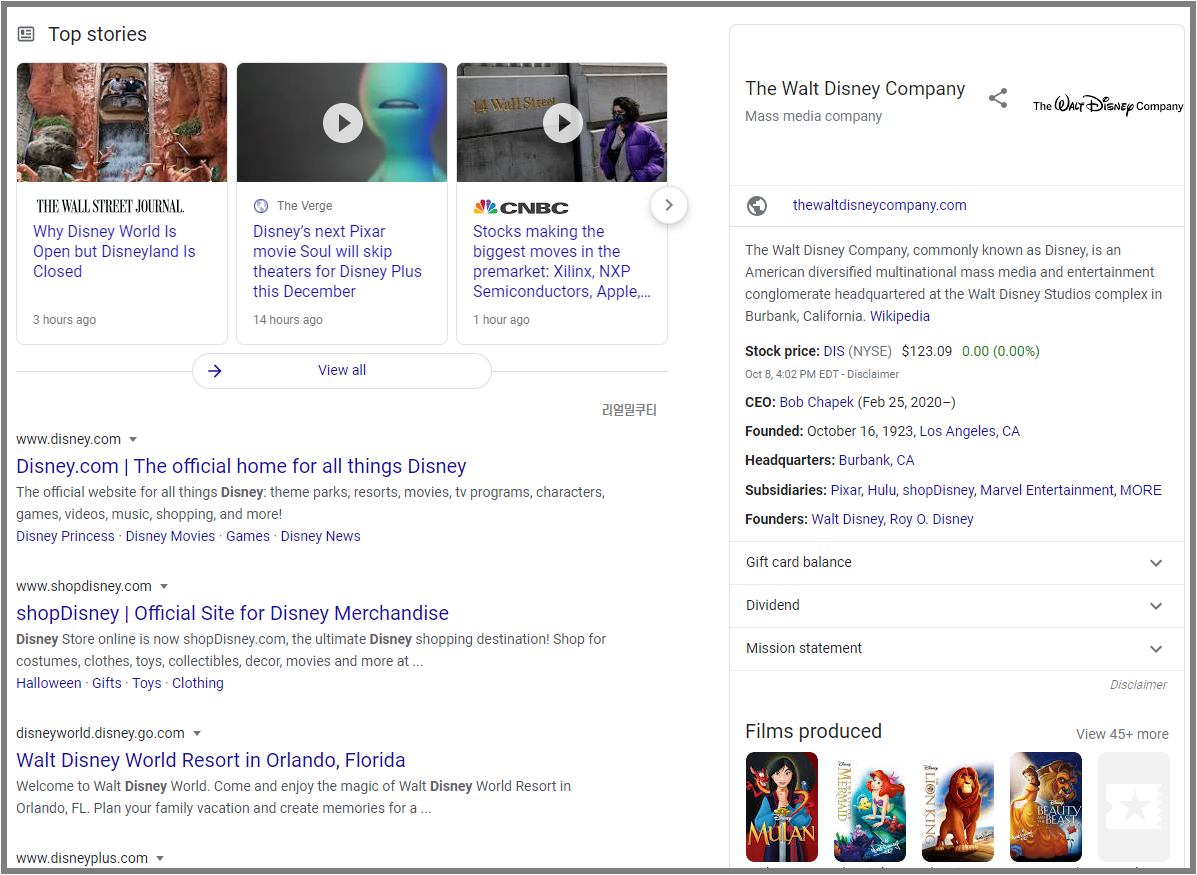Click italic Disclaimer below Mission statement

pos(1138,685)
